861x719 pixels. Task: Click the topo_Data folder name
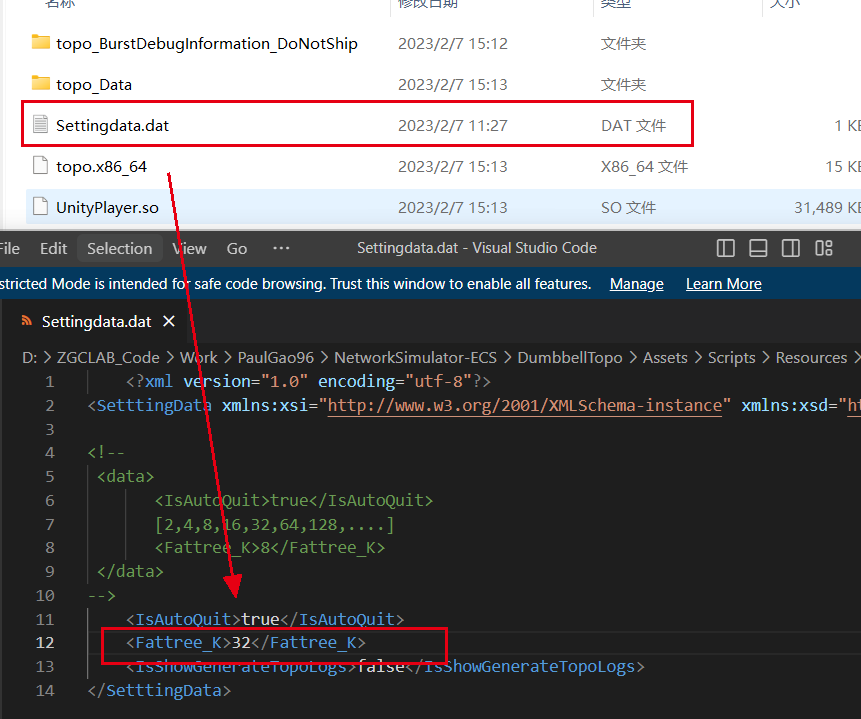[94, 85]
